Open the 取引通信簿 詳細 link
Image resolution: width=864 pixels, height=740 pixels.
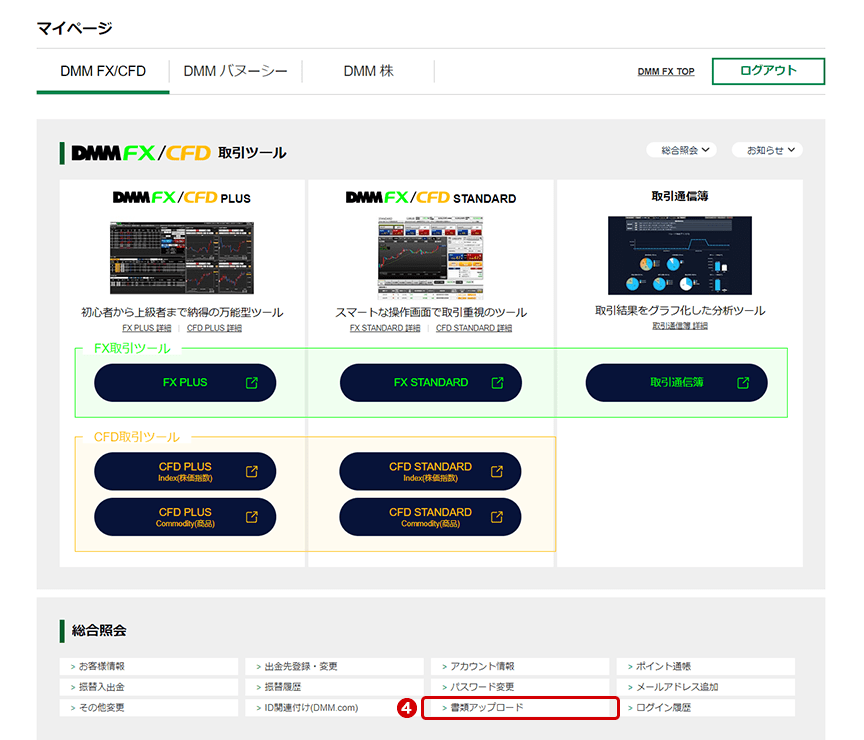[680, 326]
